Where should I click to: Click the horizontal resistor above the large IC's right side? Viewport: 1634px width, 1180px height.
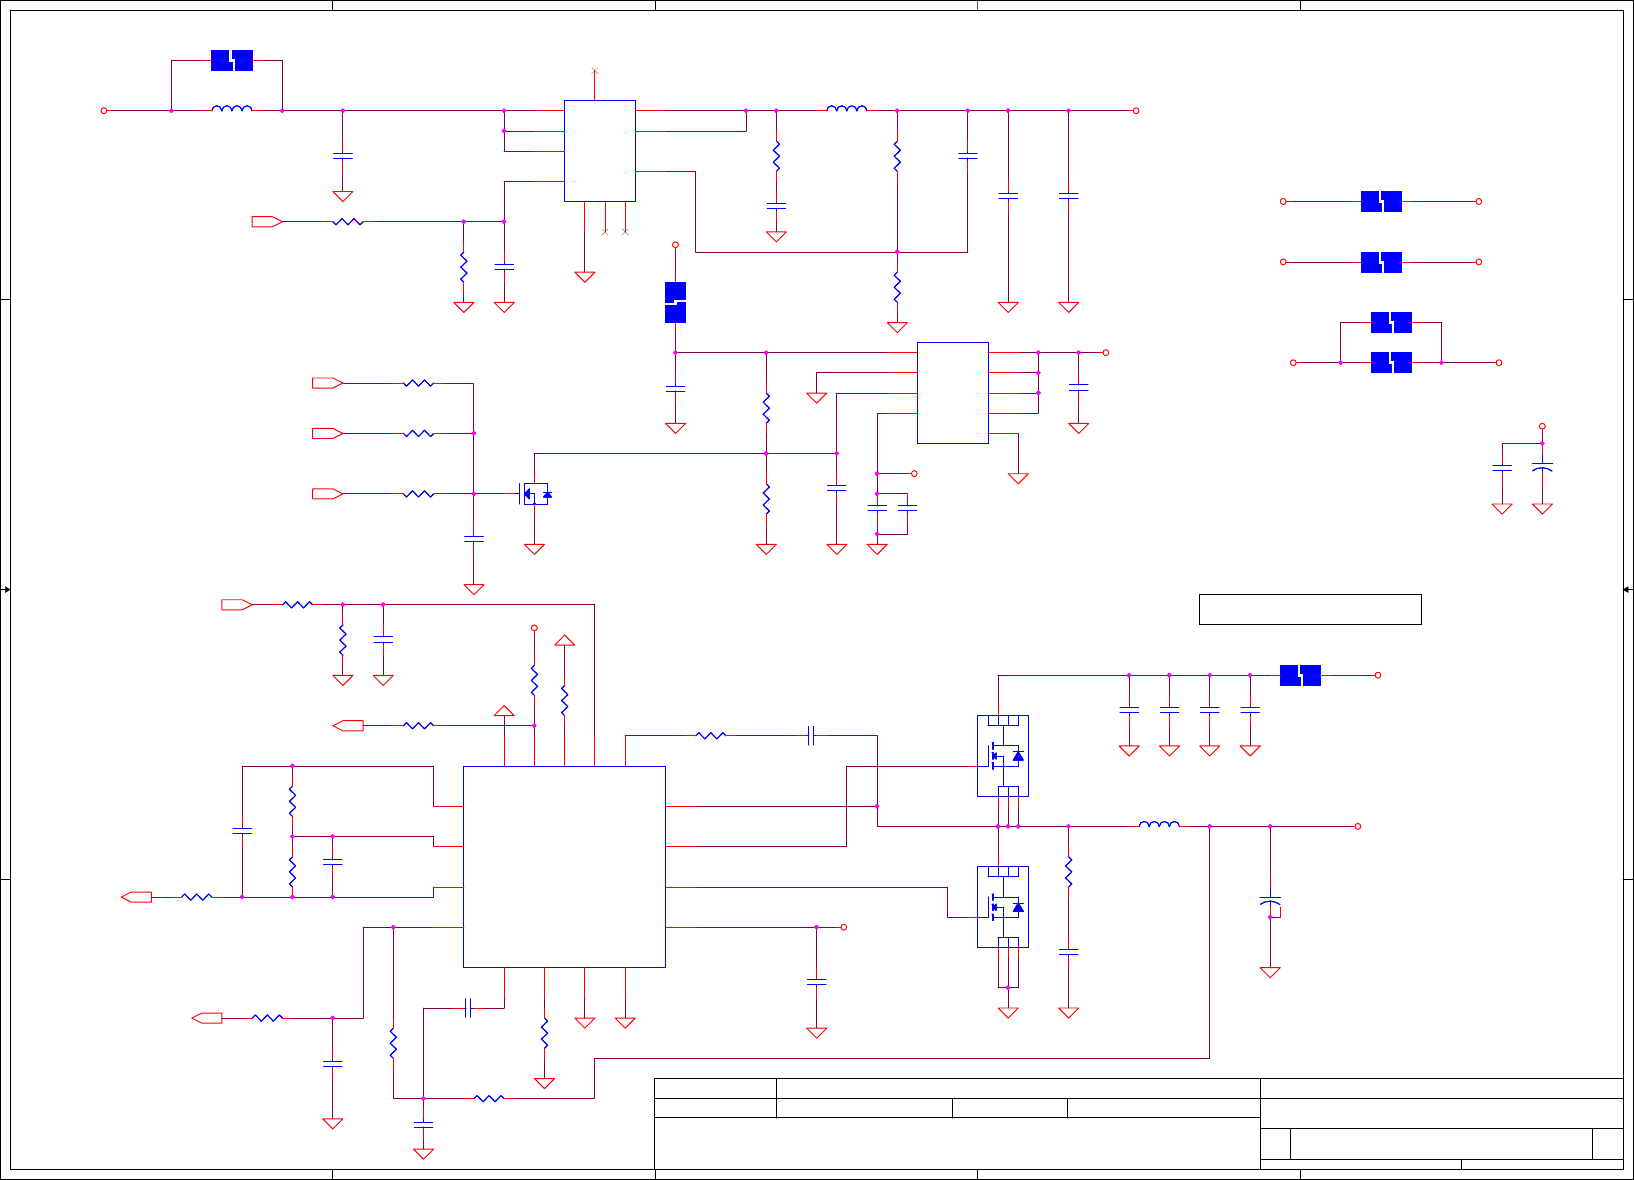pos(711,736)
